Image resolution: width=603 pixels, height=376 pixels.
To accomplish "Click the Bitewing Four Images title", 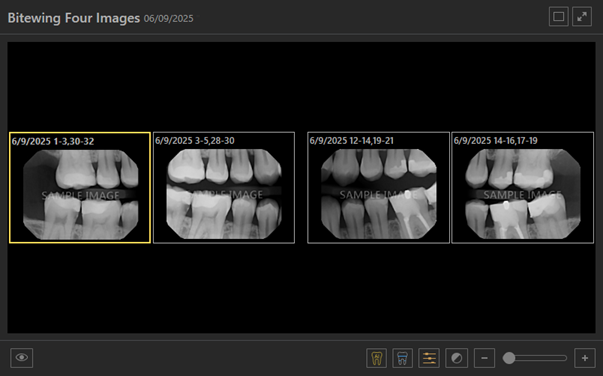I will coord(74,18).
